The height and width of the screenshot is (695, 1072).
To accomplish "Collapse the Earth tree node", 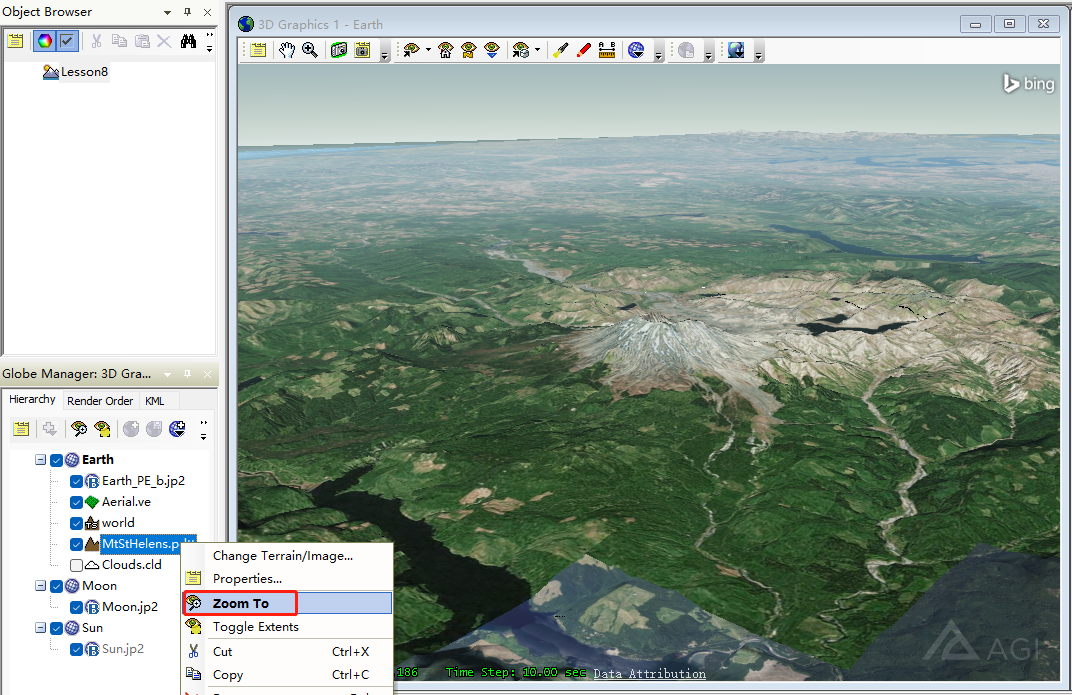I will click(x=41, y=460).
